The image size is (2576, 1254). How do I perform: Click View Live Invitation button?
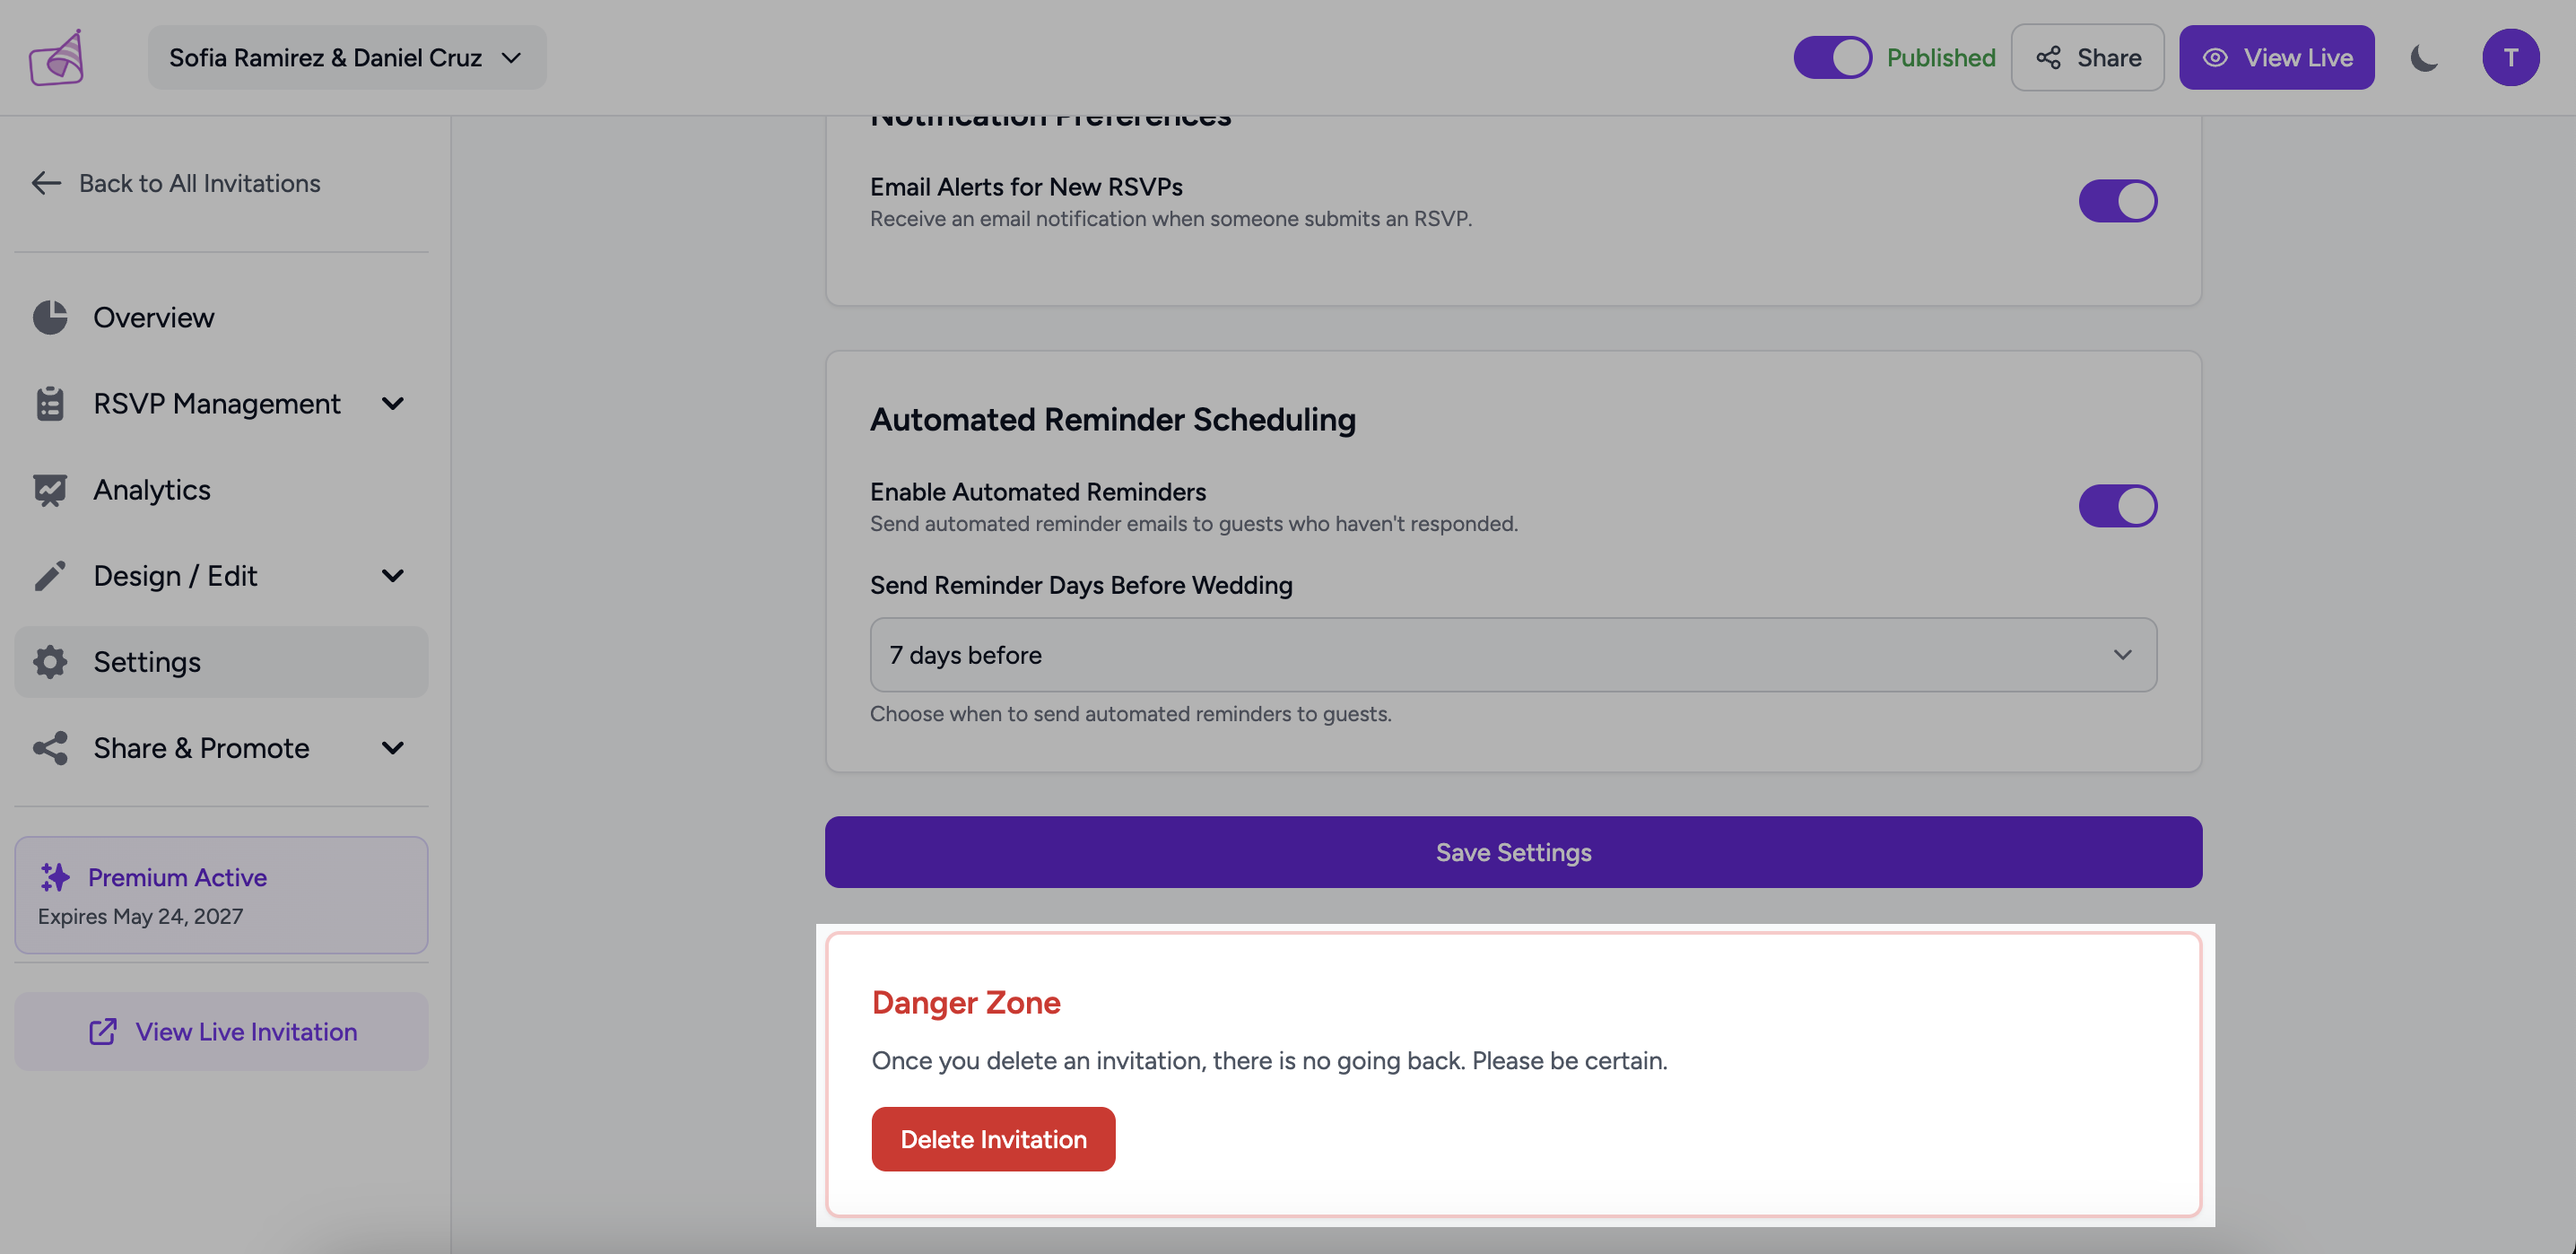click(x=221, y=1031)
